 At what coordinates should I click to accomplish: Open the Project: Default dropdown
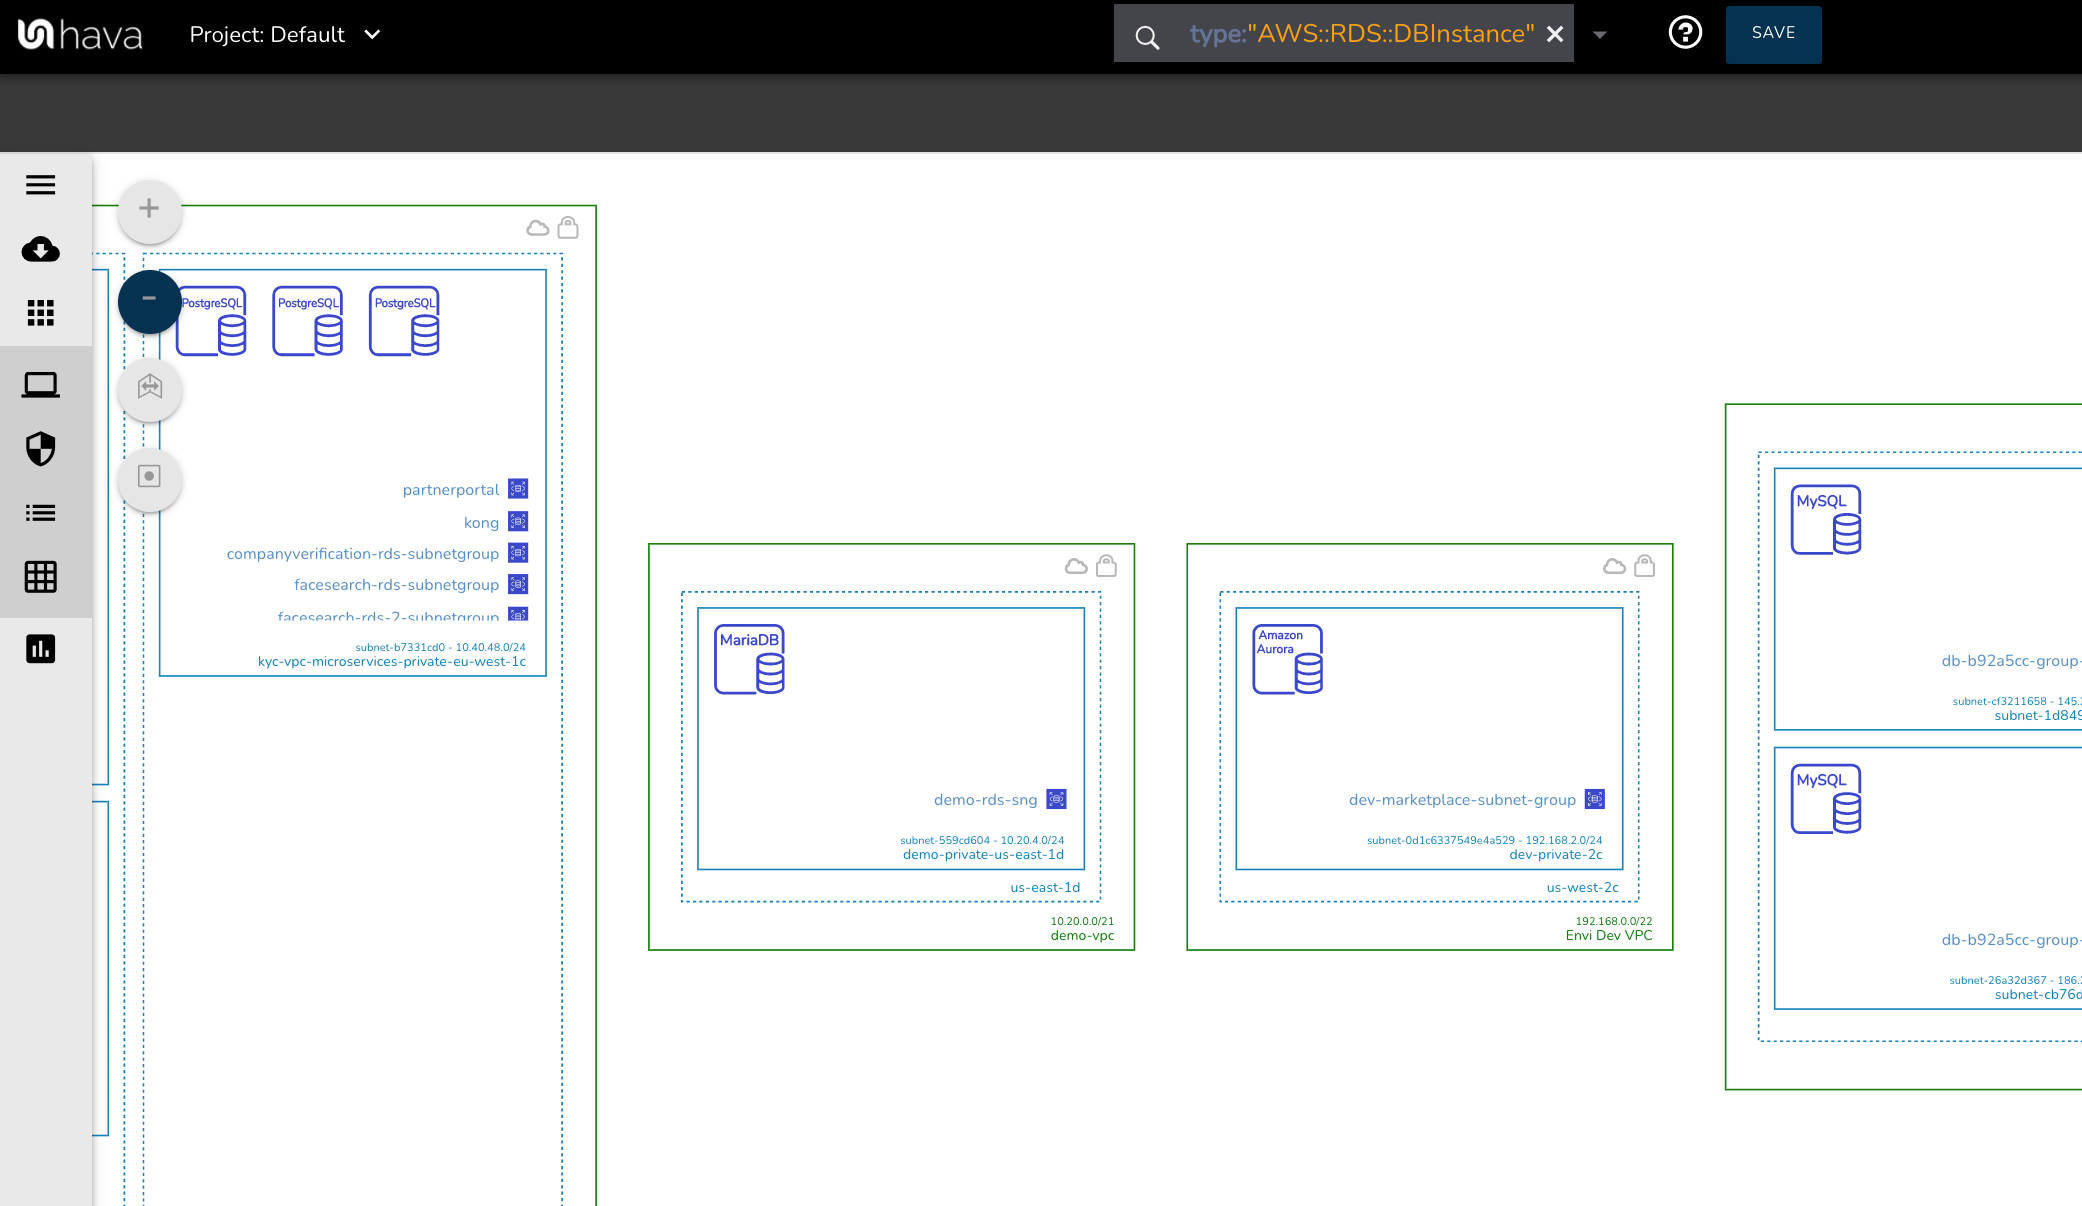point(285,35)
